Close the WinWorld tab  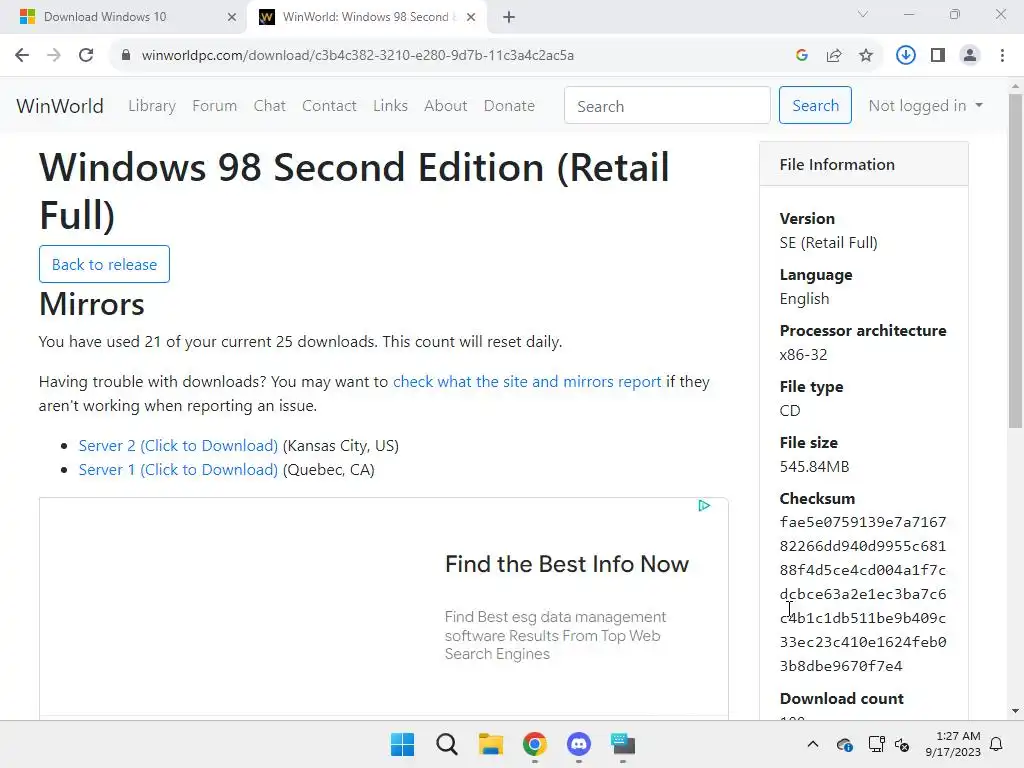click(471, 17)
